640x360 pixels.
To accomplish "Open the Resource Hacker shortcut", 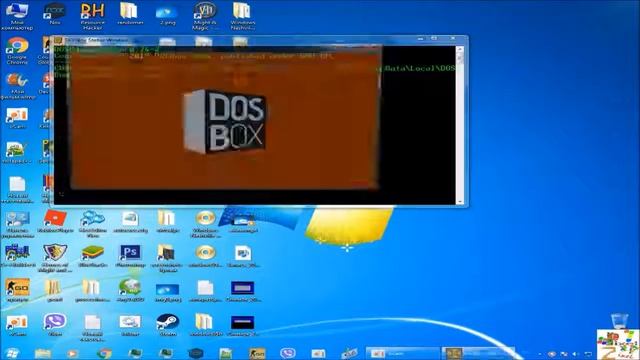I will tap(92, 16).
